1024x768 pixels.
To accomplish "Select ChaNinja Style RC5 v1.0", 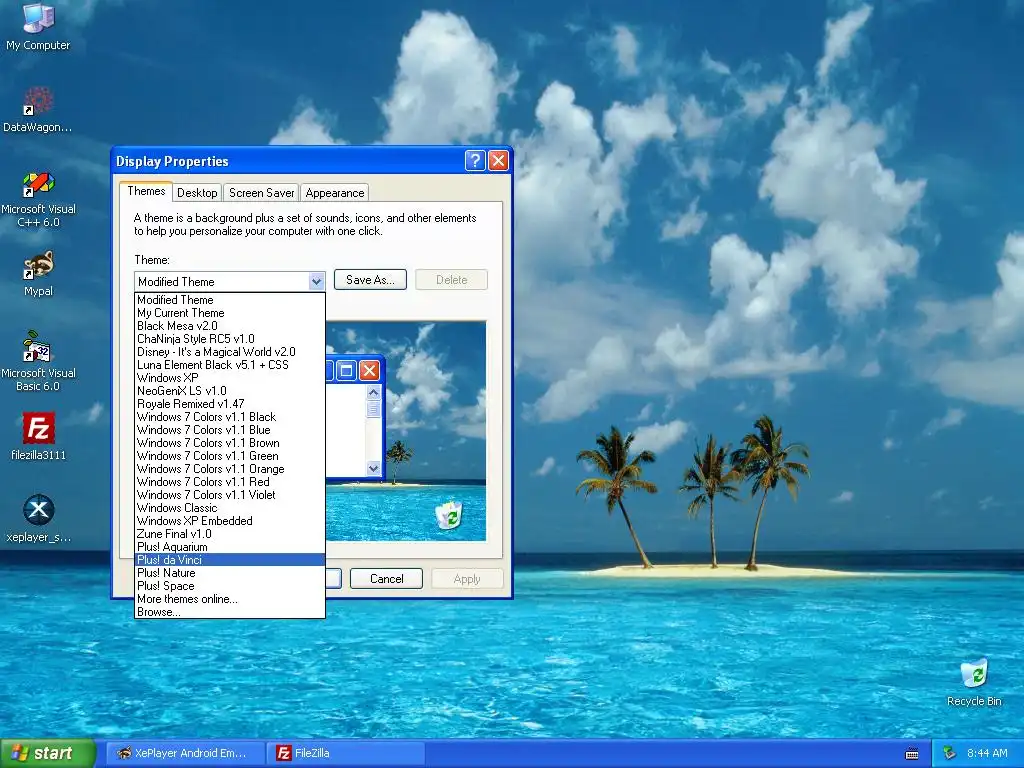I will [230, 339].
